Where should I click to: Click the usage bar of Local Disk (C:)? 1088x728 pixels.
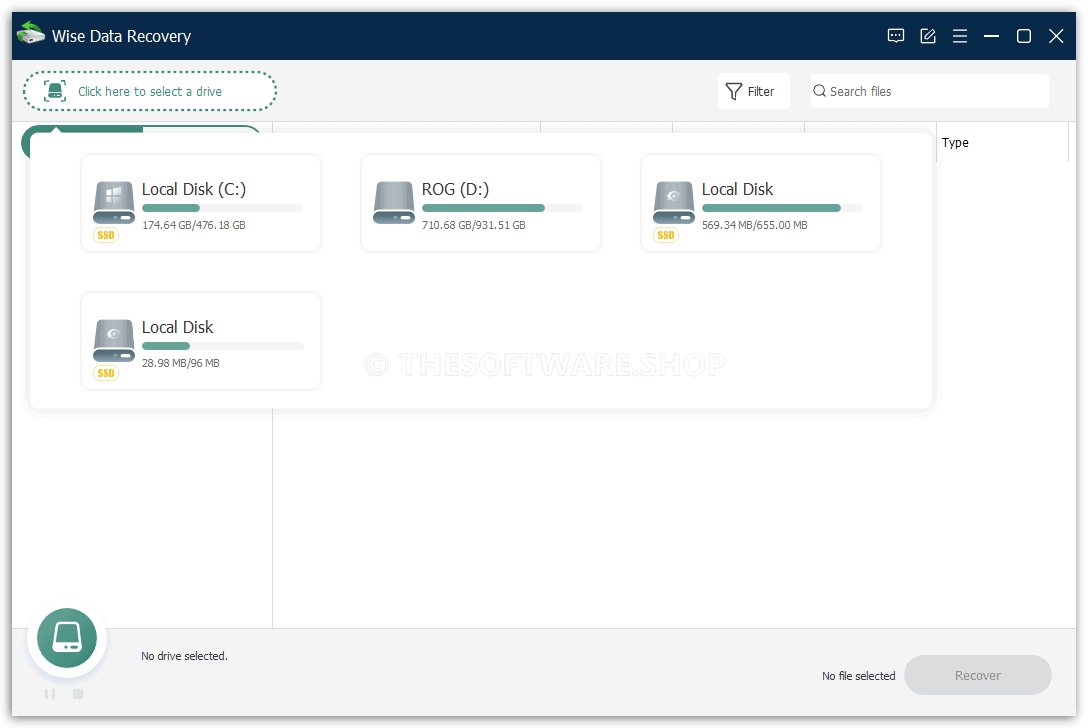[x=223, y=208]
